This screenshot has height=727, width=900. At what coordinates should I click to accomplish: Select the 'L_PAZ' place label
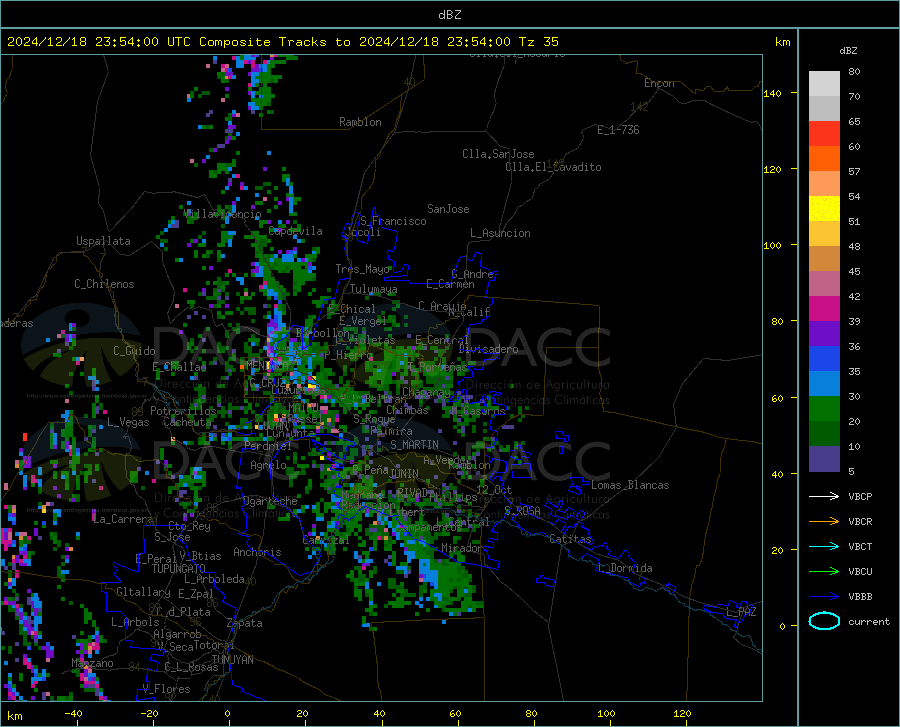(741, 612)
